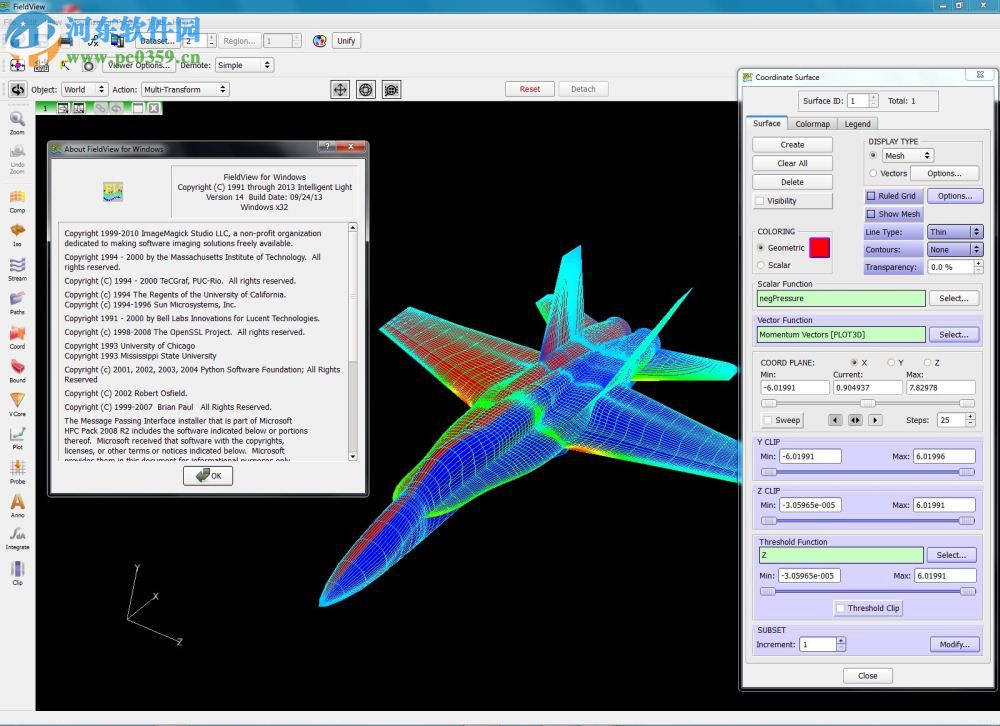This screenshot has height=726, width=1000.
Task: Switch to the Surface tab
Action: [766, 123]
